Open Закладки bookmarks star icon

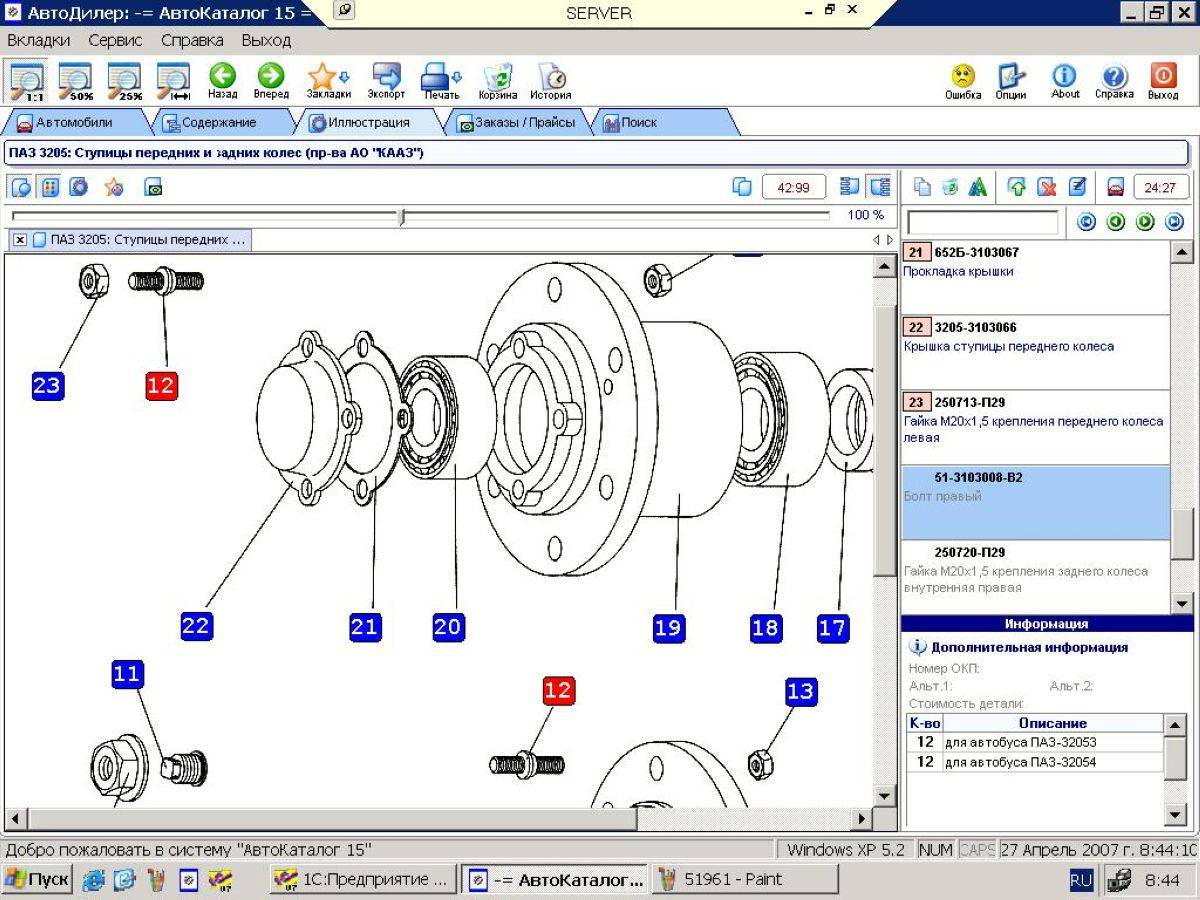click(321, 76)
